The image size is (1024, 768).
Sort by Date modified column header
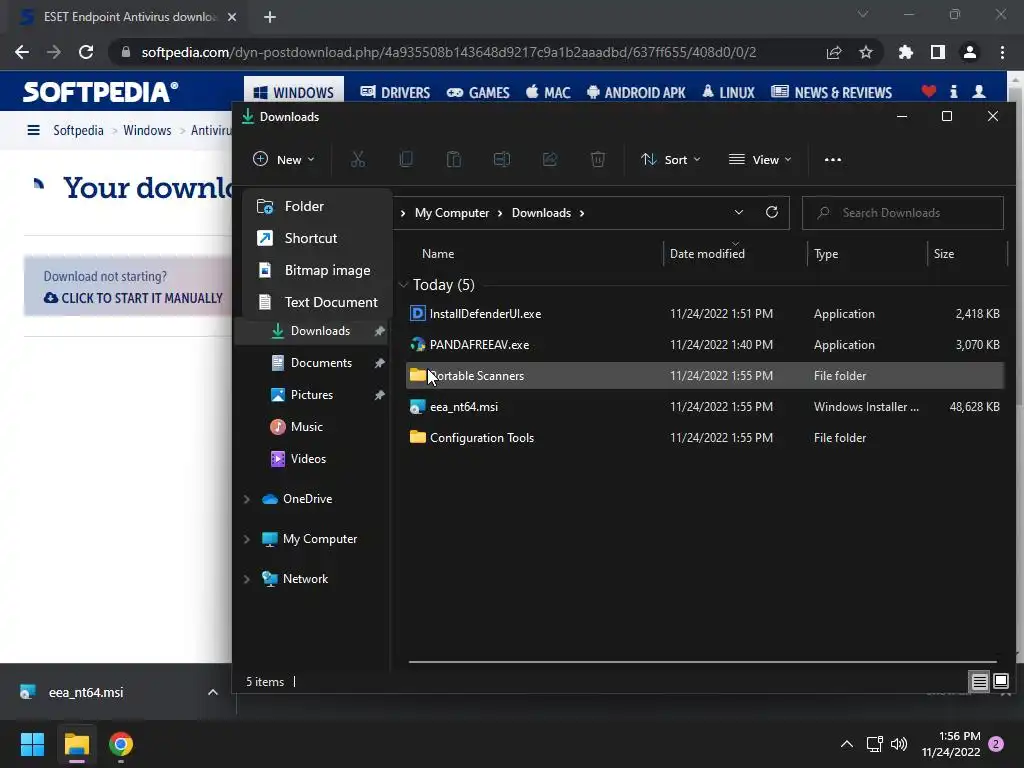(707, 253)
